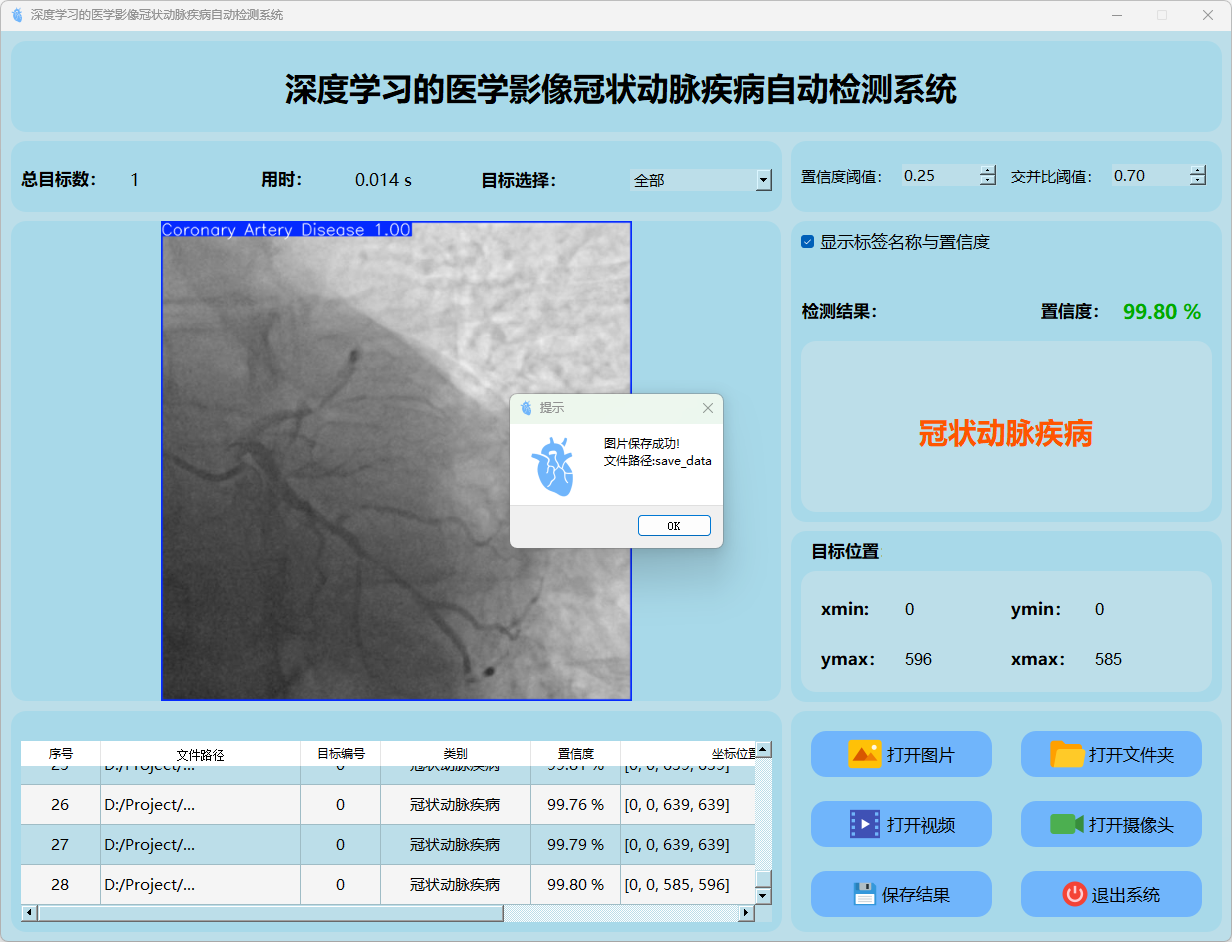Screen dimensions: 1232x942
Task: Click the heart icon in the 提示 dialog
Action: tap(553, 466)
